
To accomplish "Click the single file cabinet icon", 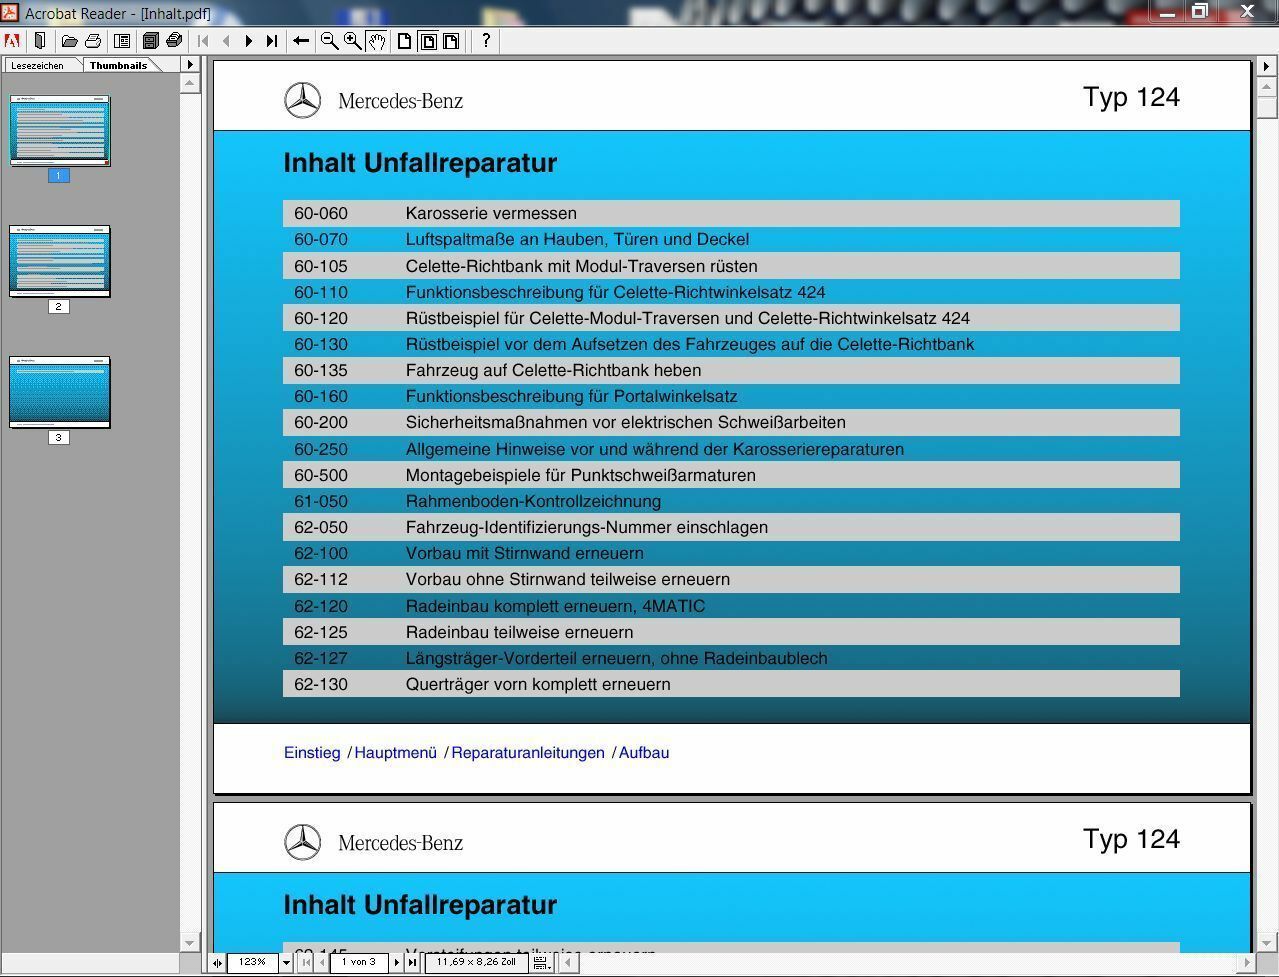I will 150,41.
